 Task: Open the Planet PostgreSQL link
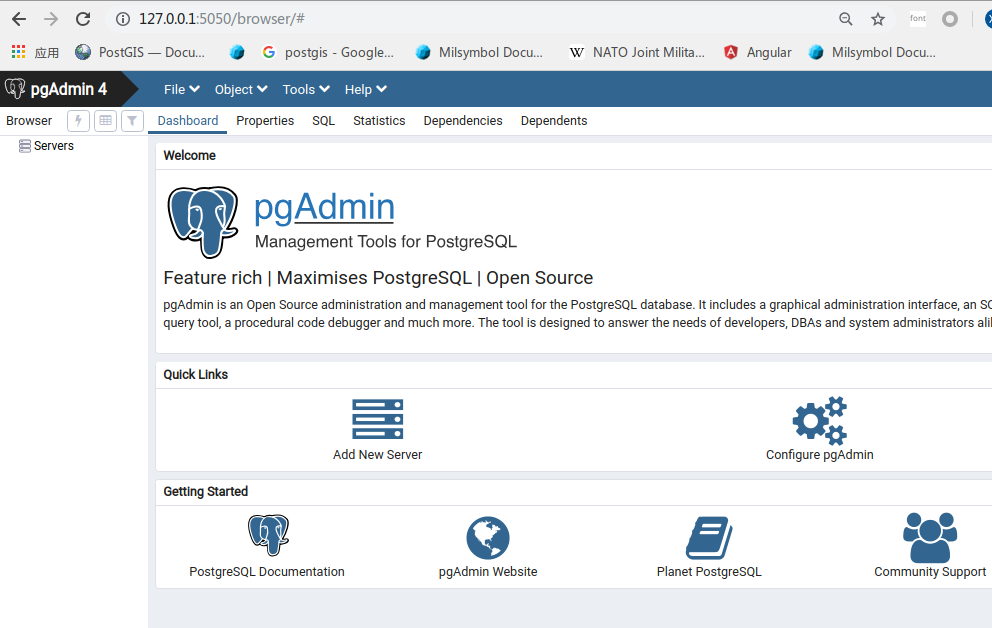(x=709, y=572)
